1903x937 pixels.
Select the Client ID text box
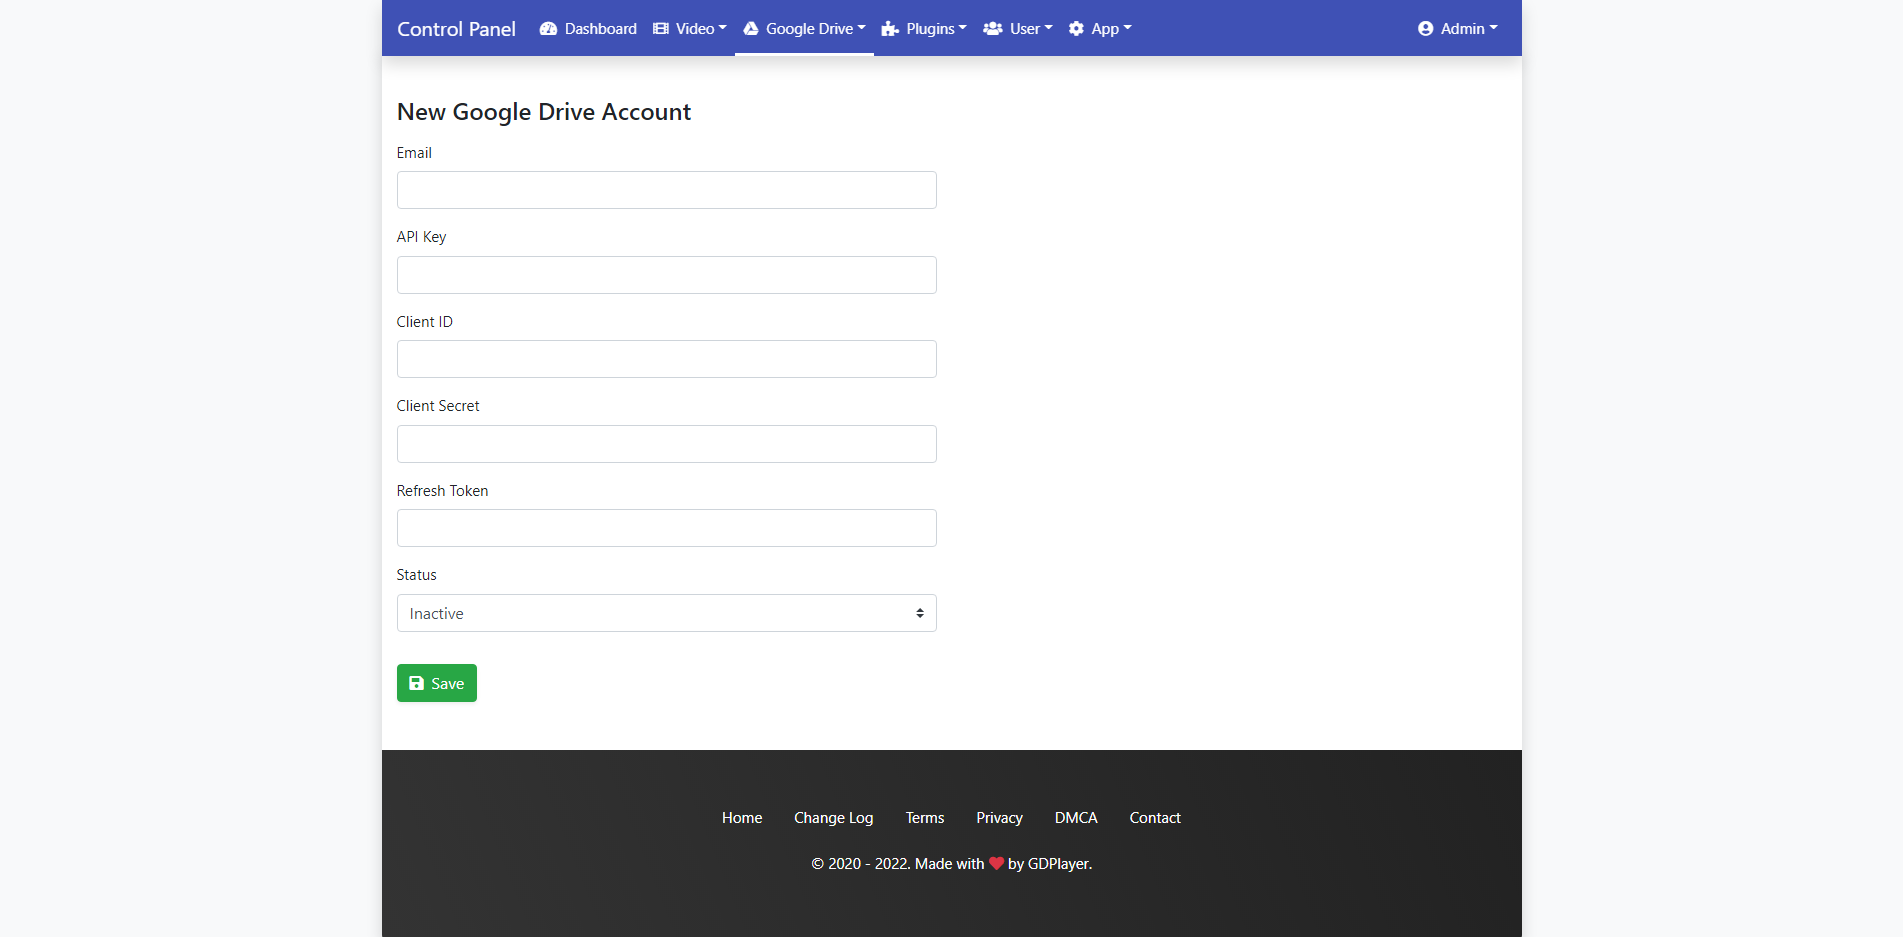[x=667, y=359]
